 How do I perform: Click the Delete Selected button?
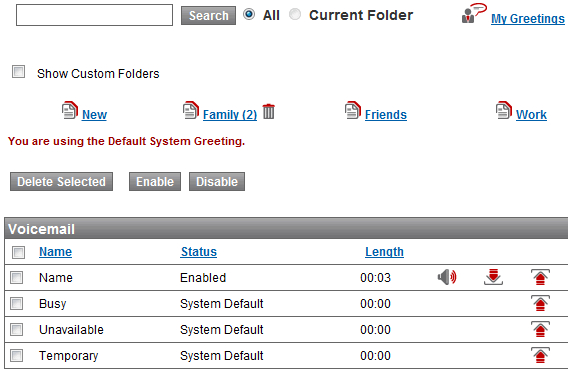pos(61,182)
